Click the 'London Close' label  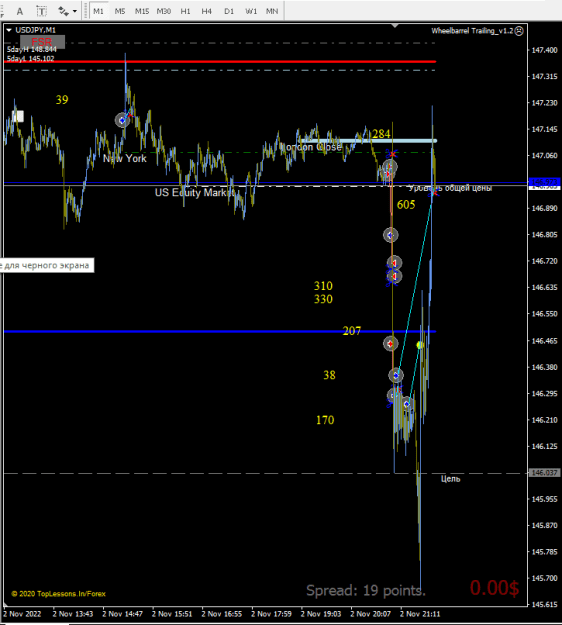point(312,147)
